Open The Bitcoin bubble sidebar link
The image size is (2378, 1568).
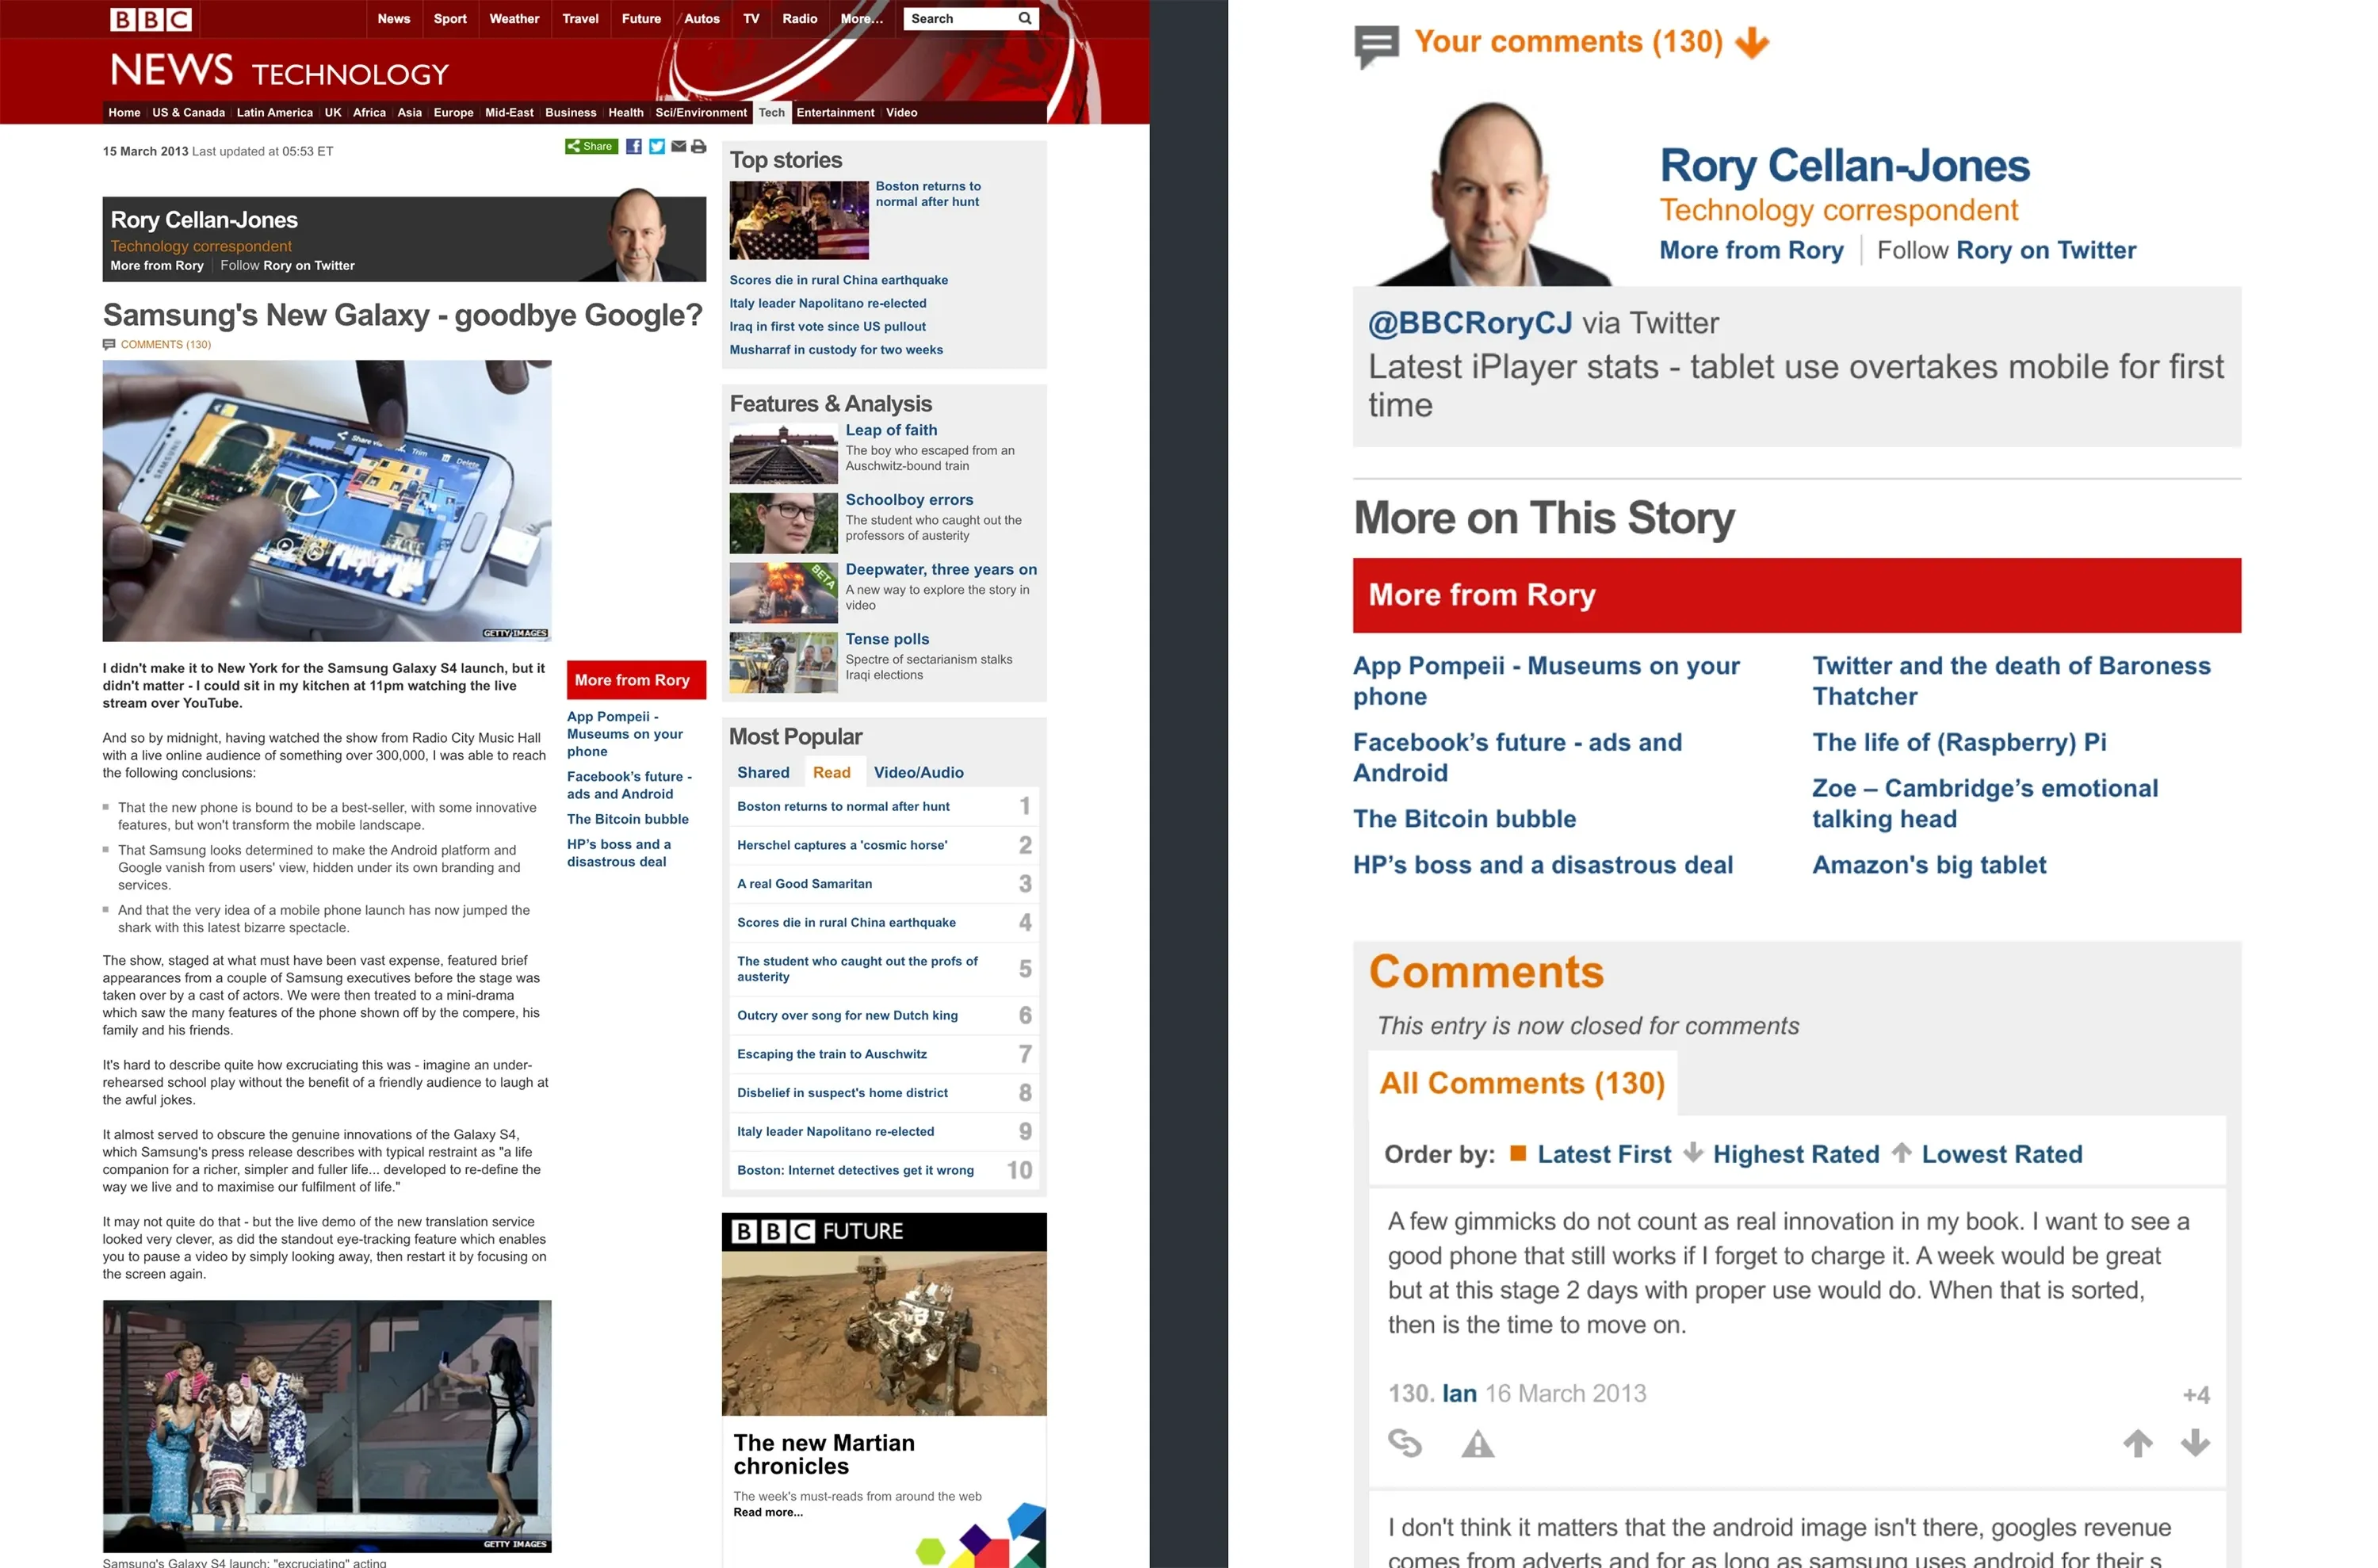click(628, 819)
